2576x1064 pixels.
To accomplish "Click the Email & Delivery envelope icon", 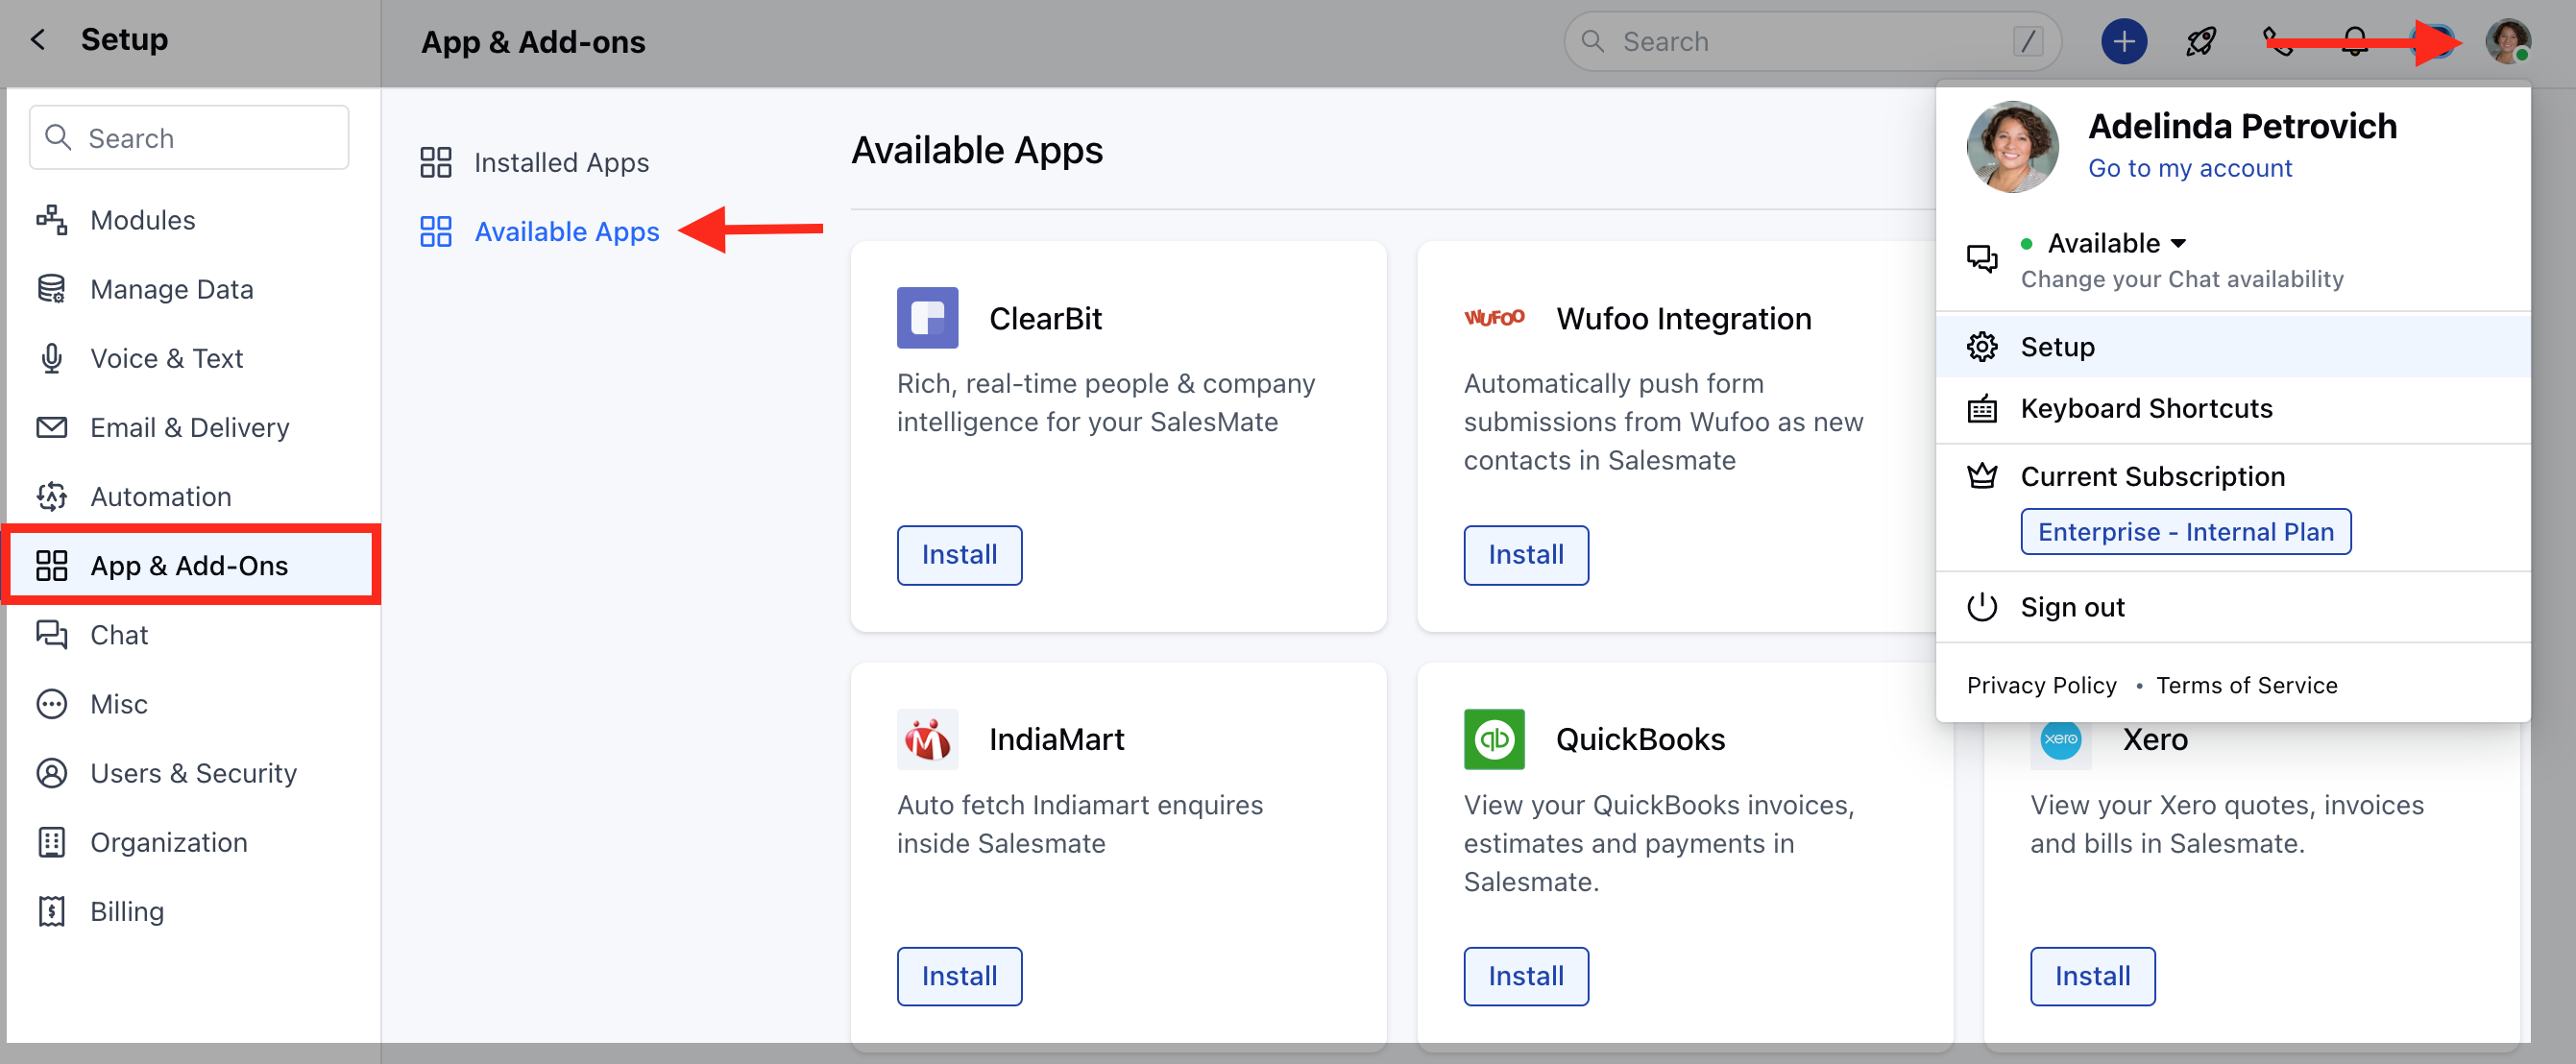I will click(x=52, y=427).
